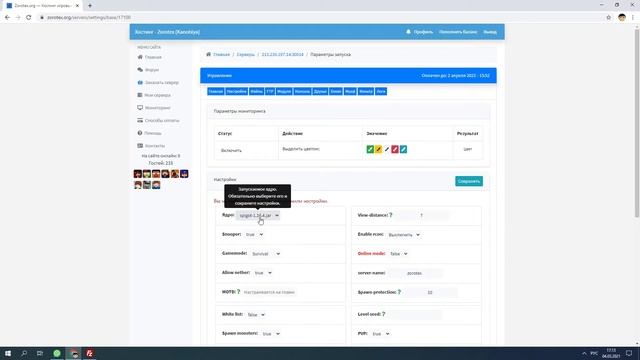Click the Сохранить save button
The image size is (640, 360).
coord(469,181)
